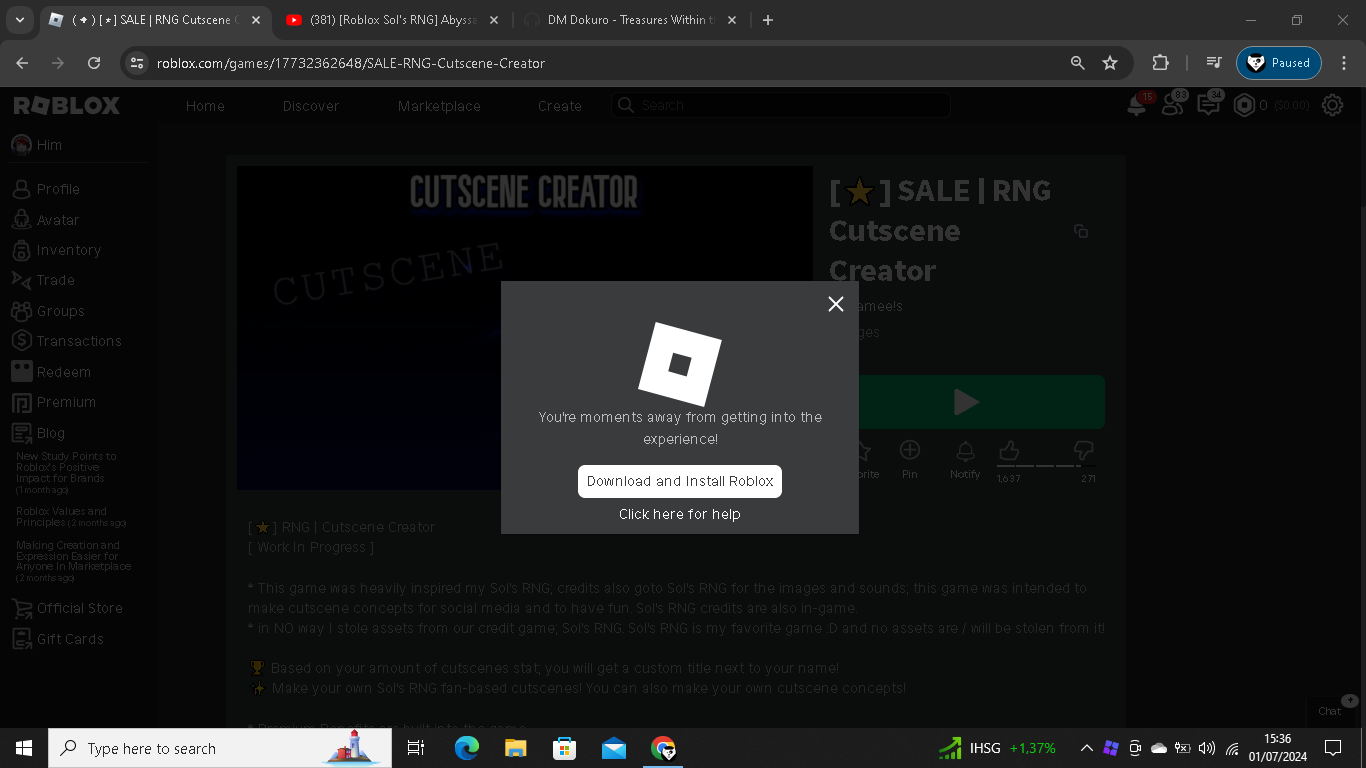This screenshot has width=1366, height=768.
Task: Close the download prompt dialog
Action: click(x=836, y=304)
